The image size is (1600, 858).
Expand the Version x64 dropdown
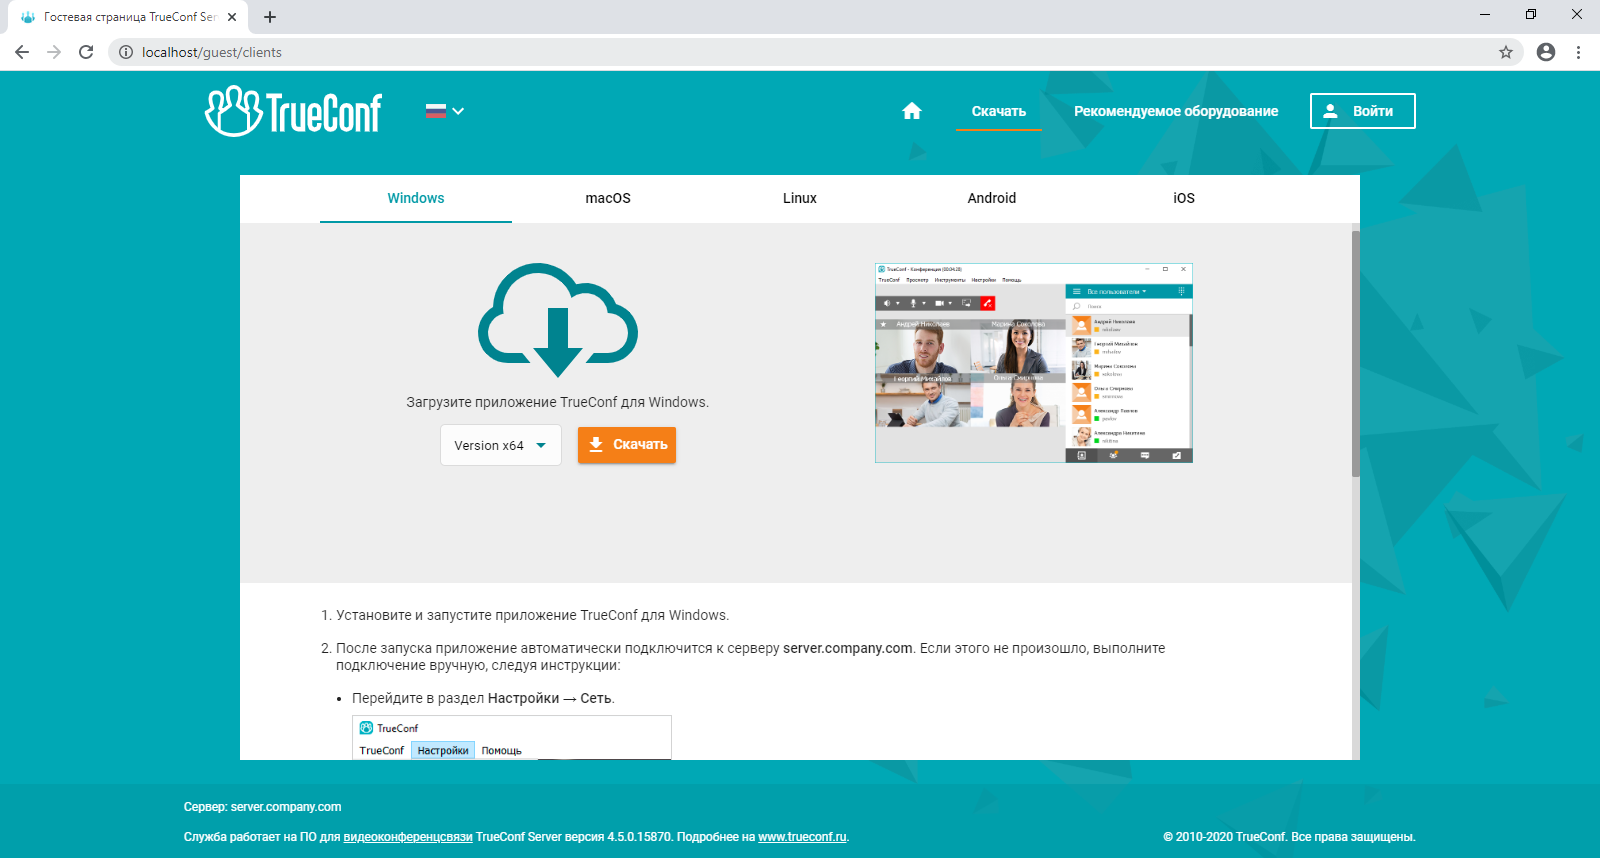(x=501, y=445)
